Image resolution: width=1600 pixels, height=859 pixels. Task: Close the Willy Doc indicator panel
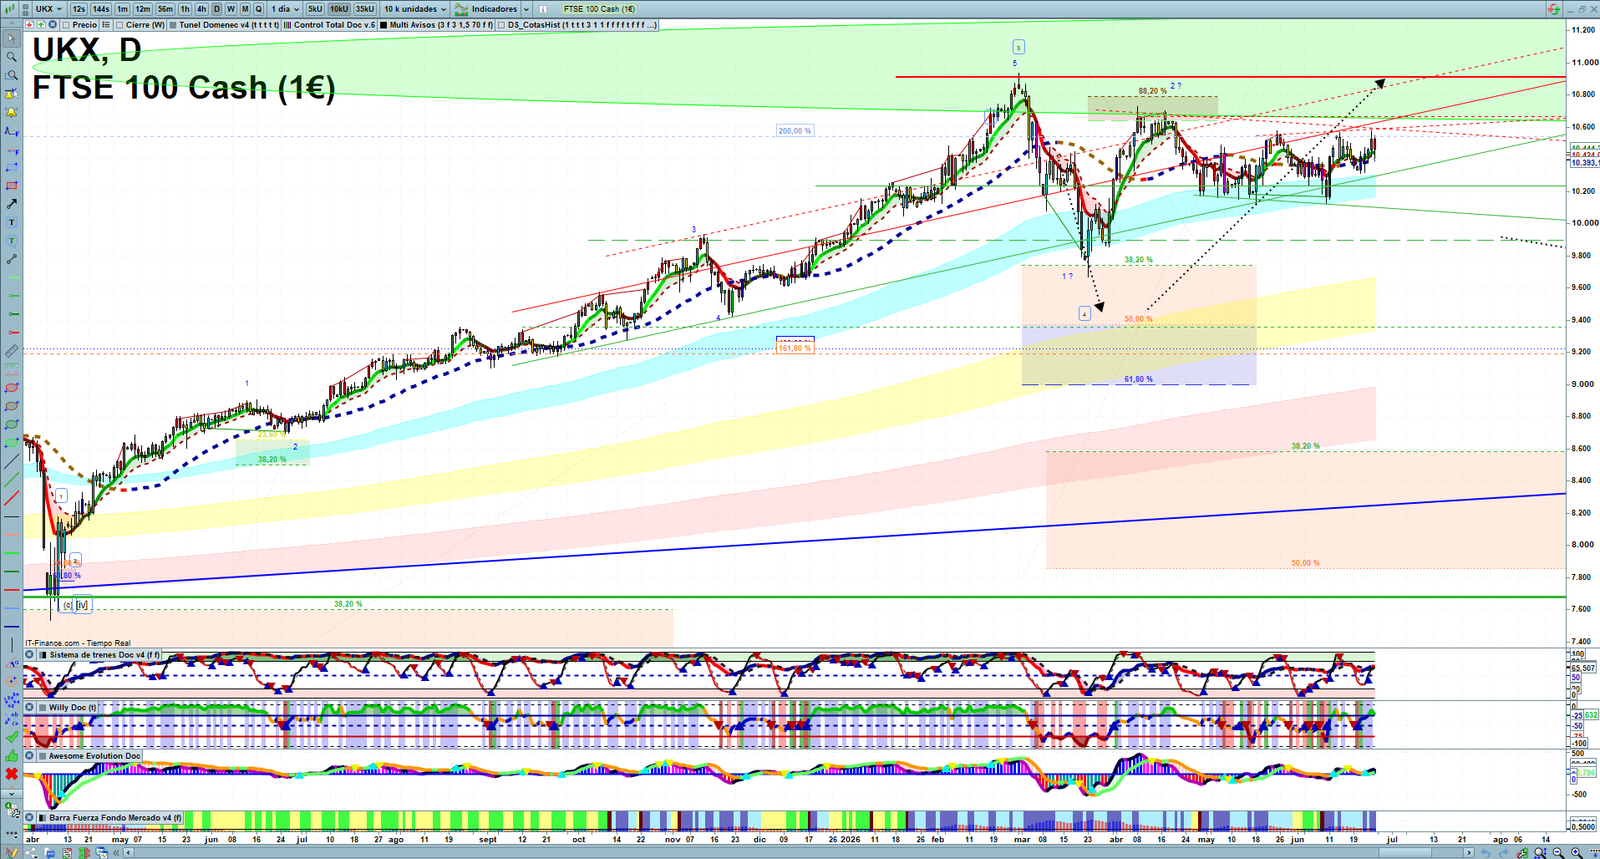click(29, 707)
